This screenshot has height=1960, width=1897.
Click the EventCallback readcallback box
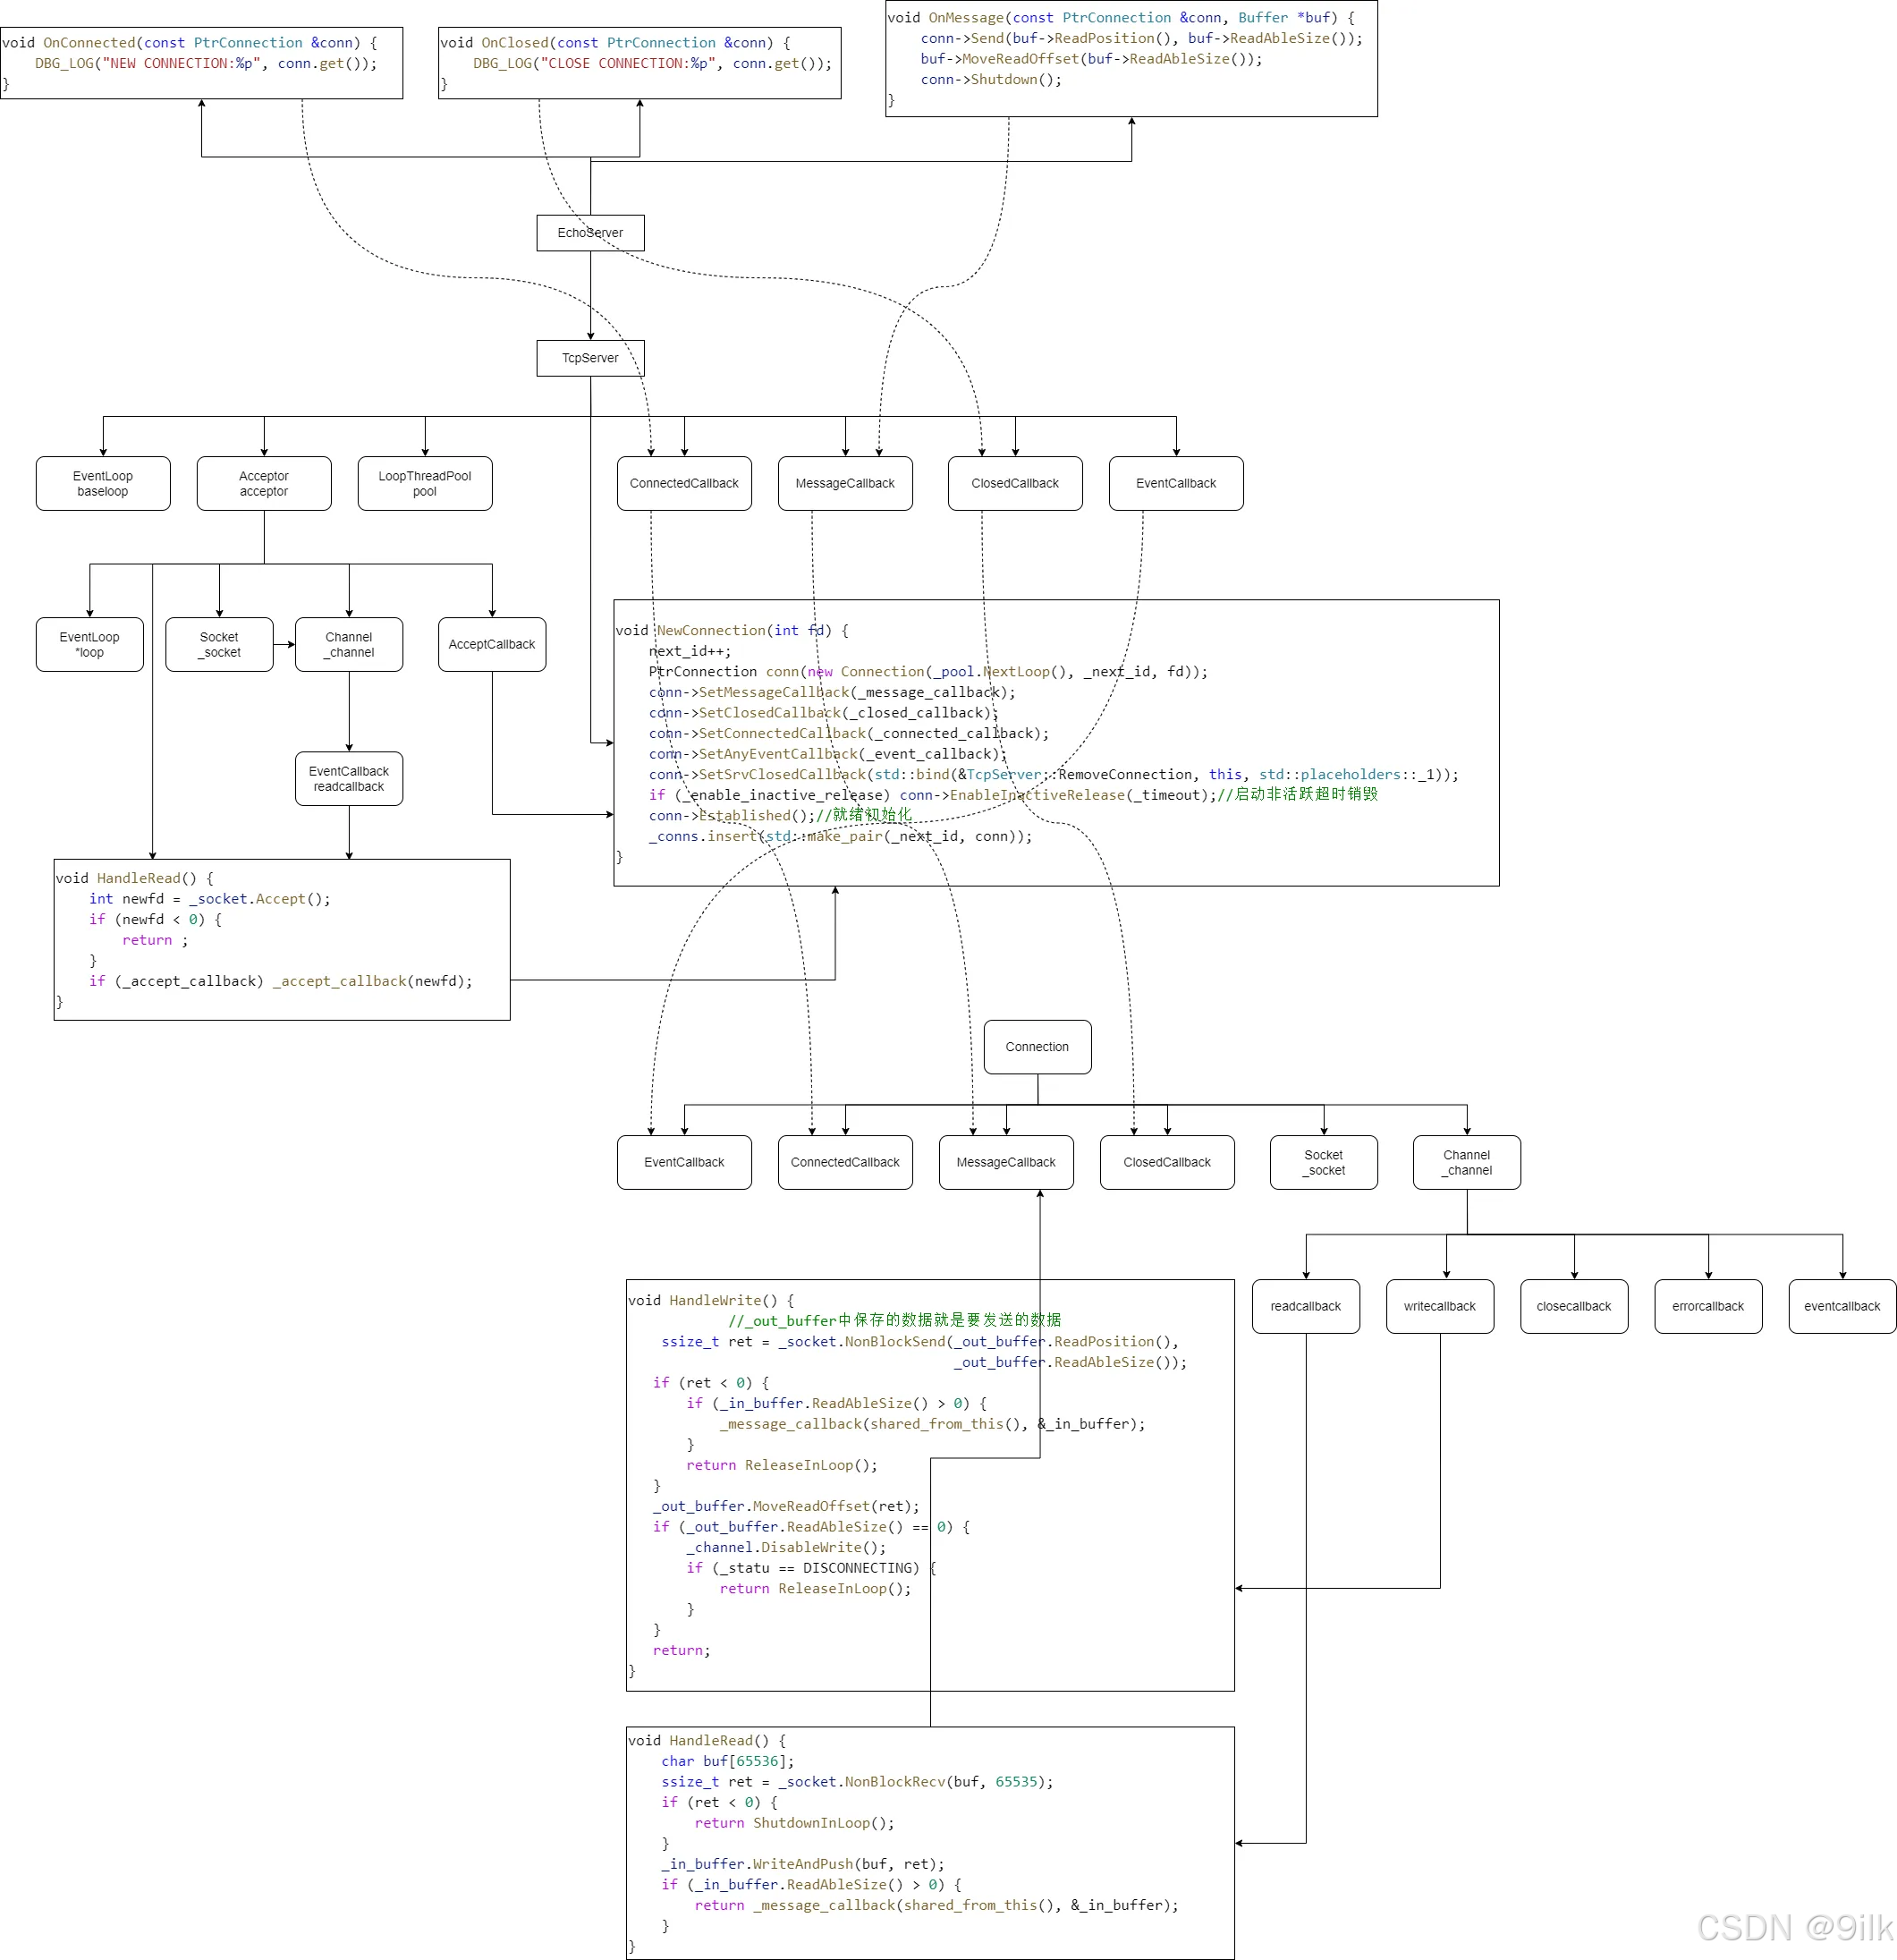point(349,779)
